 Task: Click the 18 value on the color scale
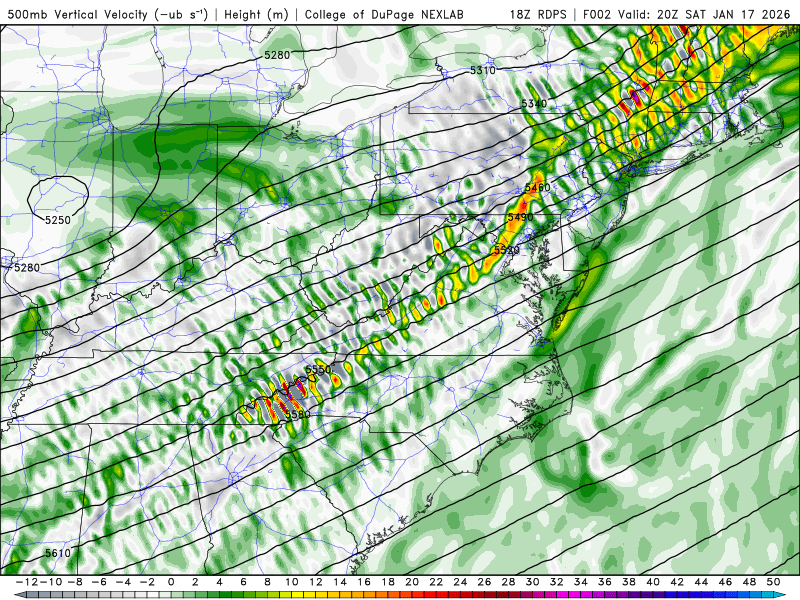[x=388, y=582]
